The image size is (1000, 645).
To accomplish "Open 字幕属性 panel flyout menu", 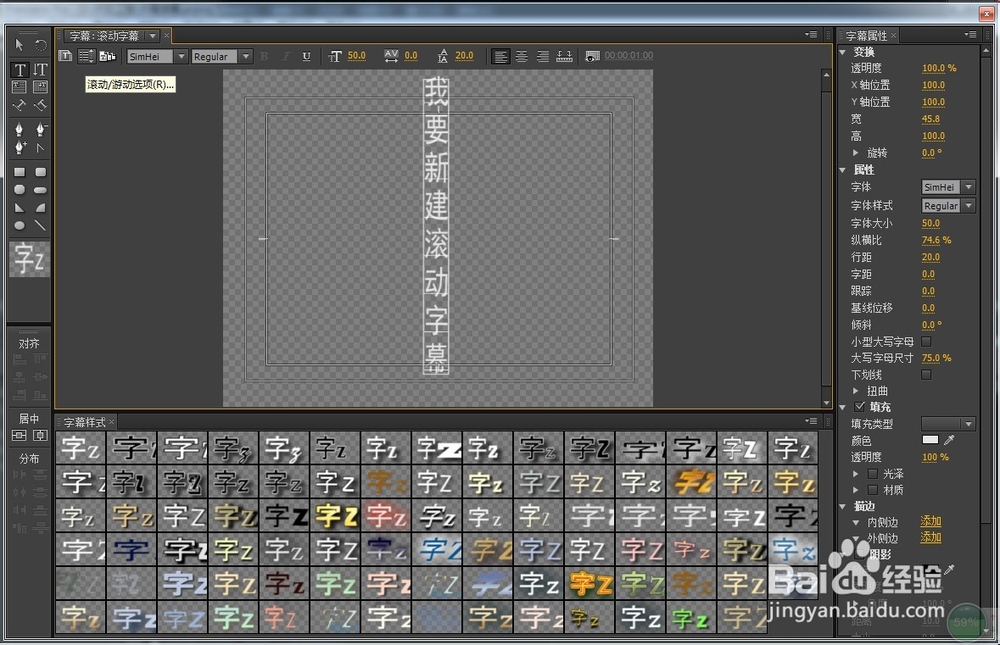I will pyautogui.click(x=971, y=34).
